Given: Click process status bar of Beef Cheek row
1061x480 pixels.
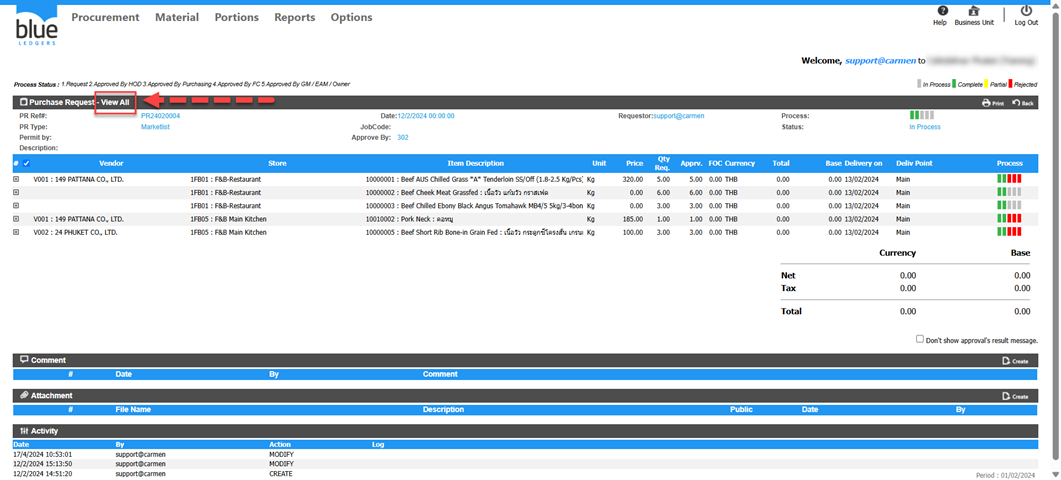Looking at the screenshot, I should coord(1009,192).
